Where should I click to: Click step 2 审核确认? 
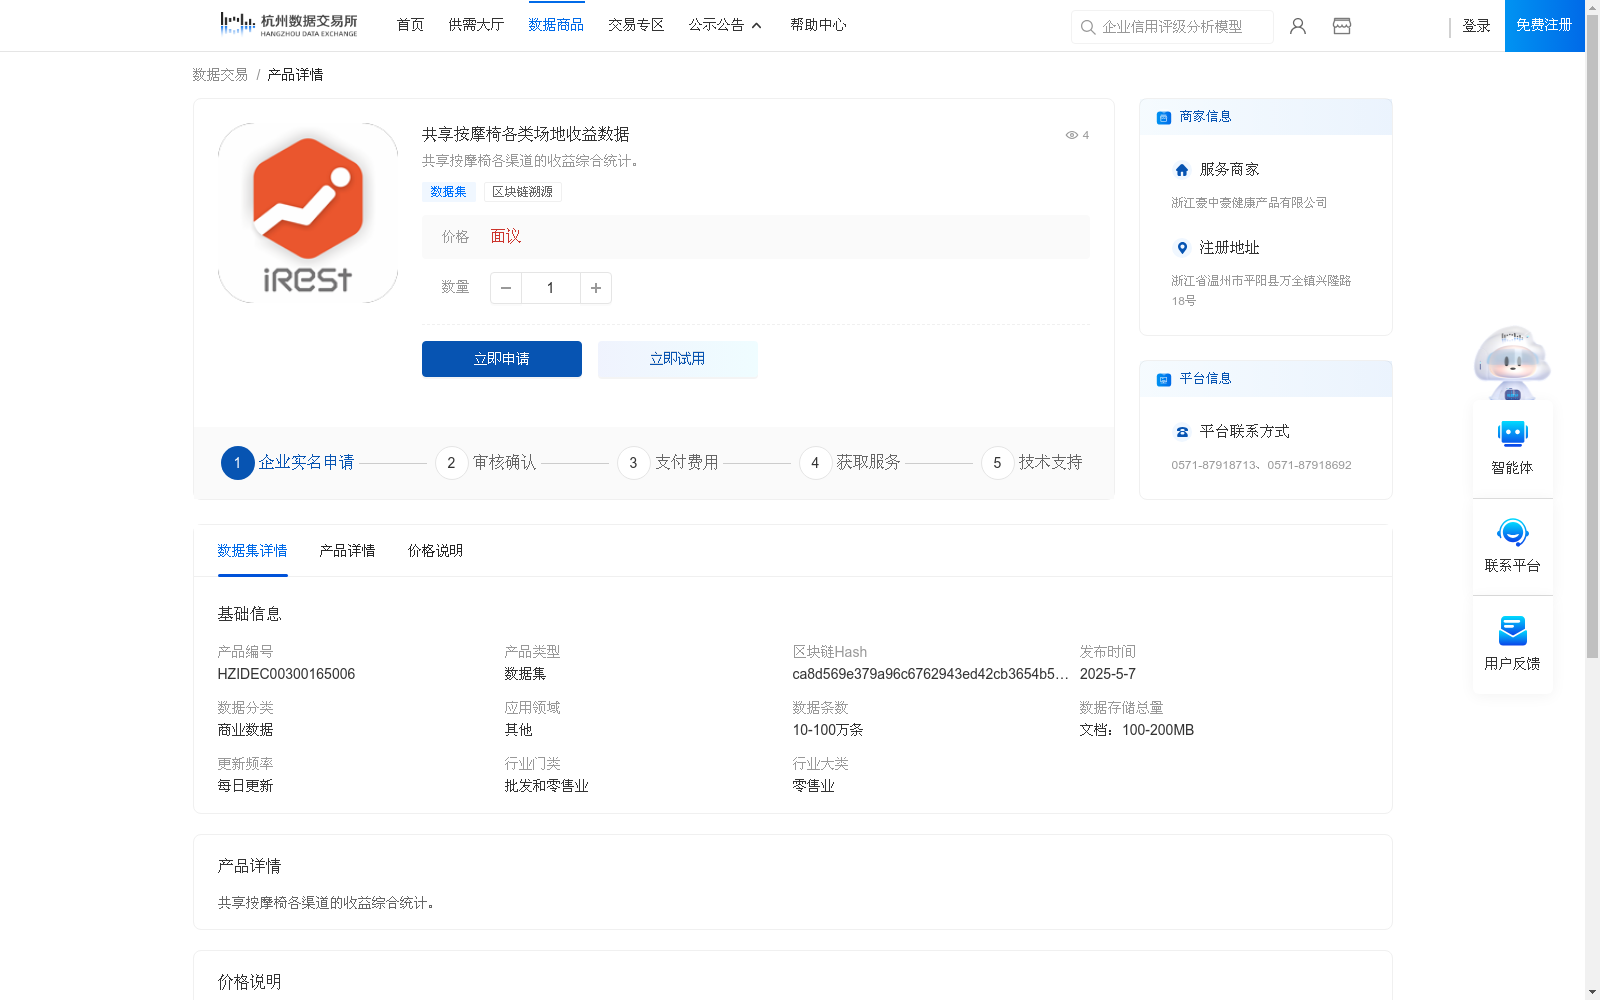pyautogui.click(x=486, y=463)
